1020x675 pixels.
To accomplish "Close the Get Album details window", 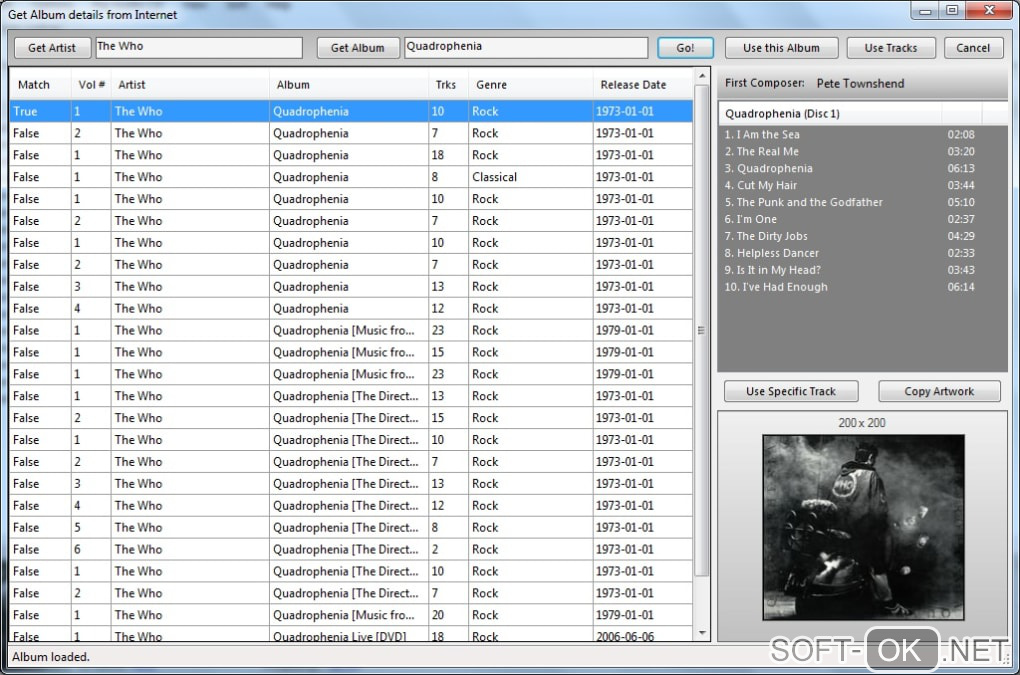I will [989, 10].
